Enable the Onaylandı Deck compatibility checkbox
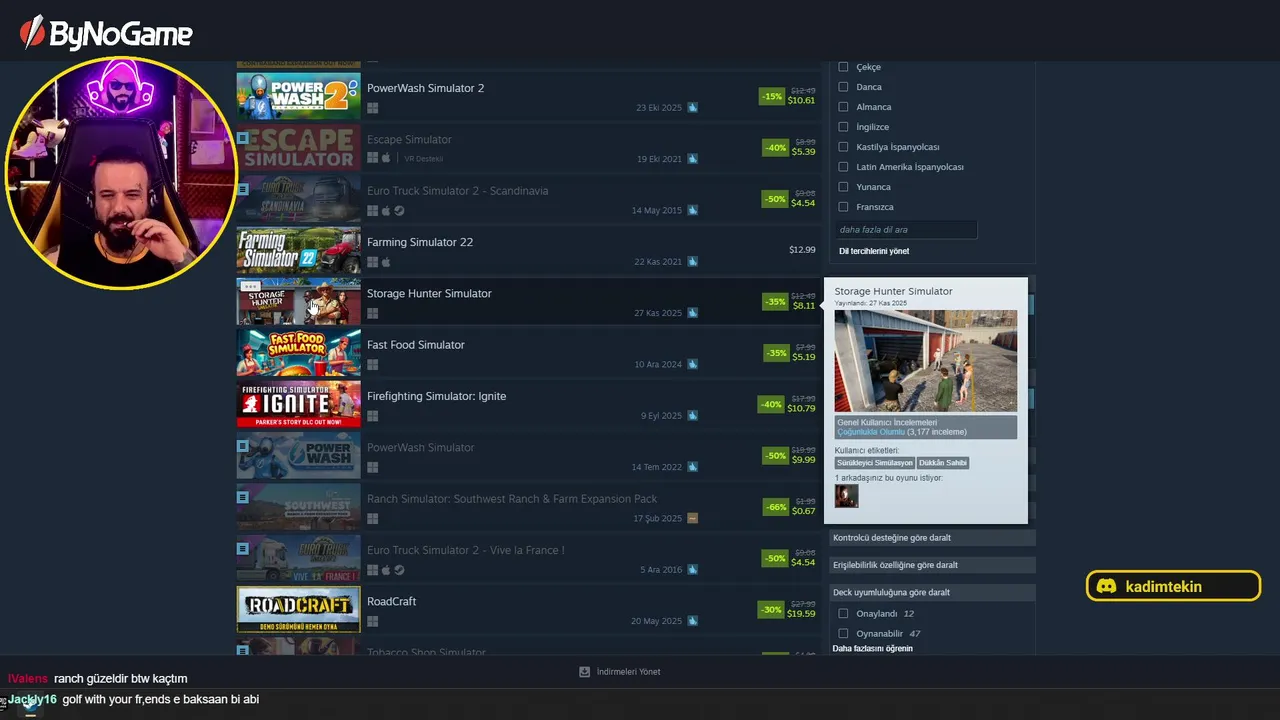The height and width of the screenshot is (720, 1280). (x=843, y=614)
